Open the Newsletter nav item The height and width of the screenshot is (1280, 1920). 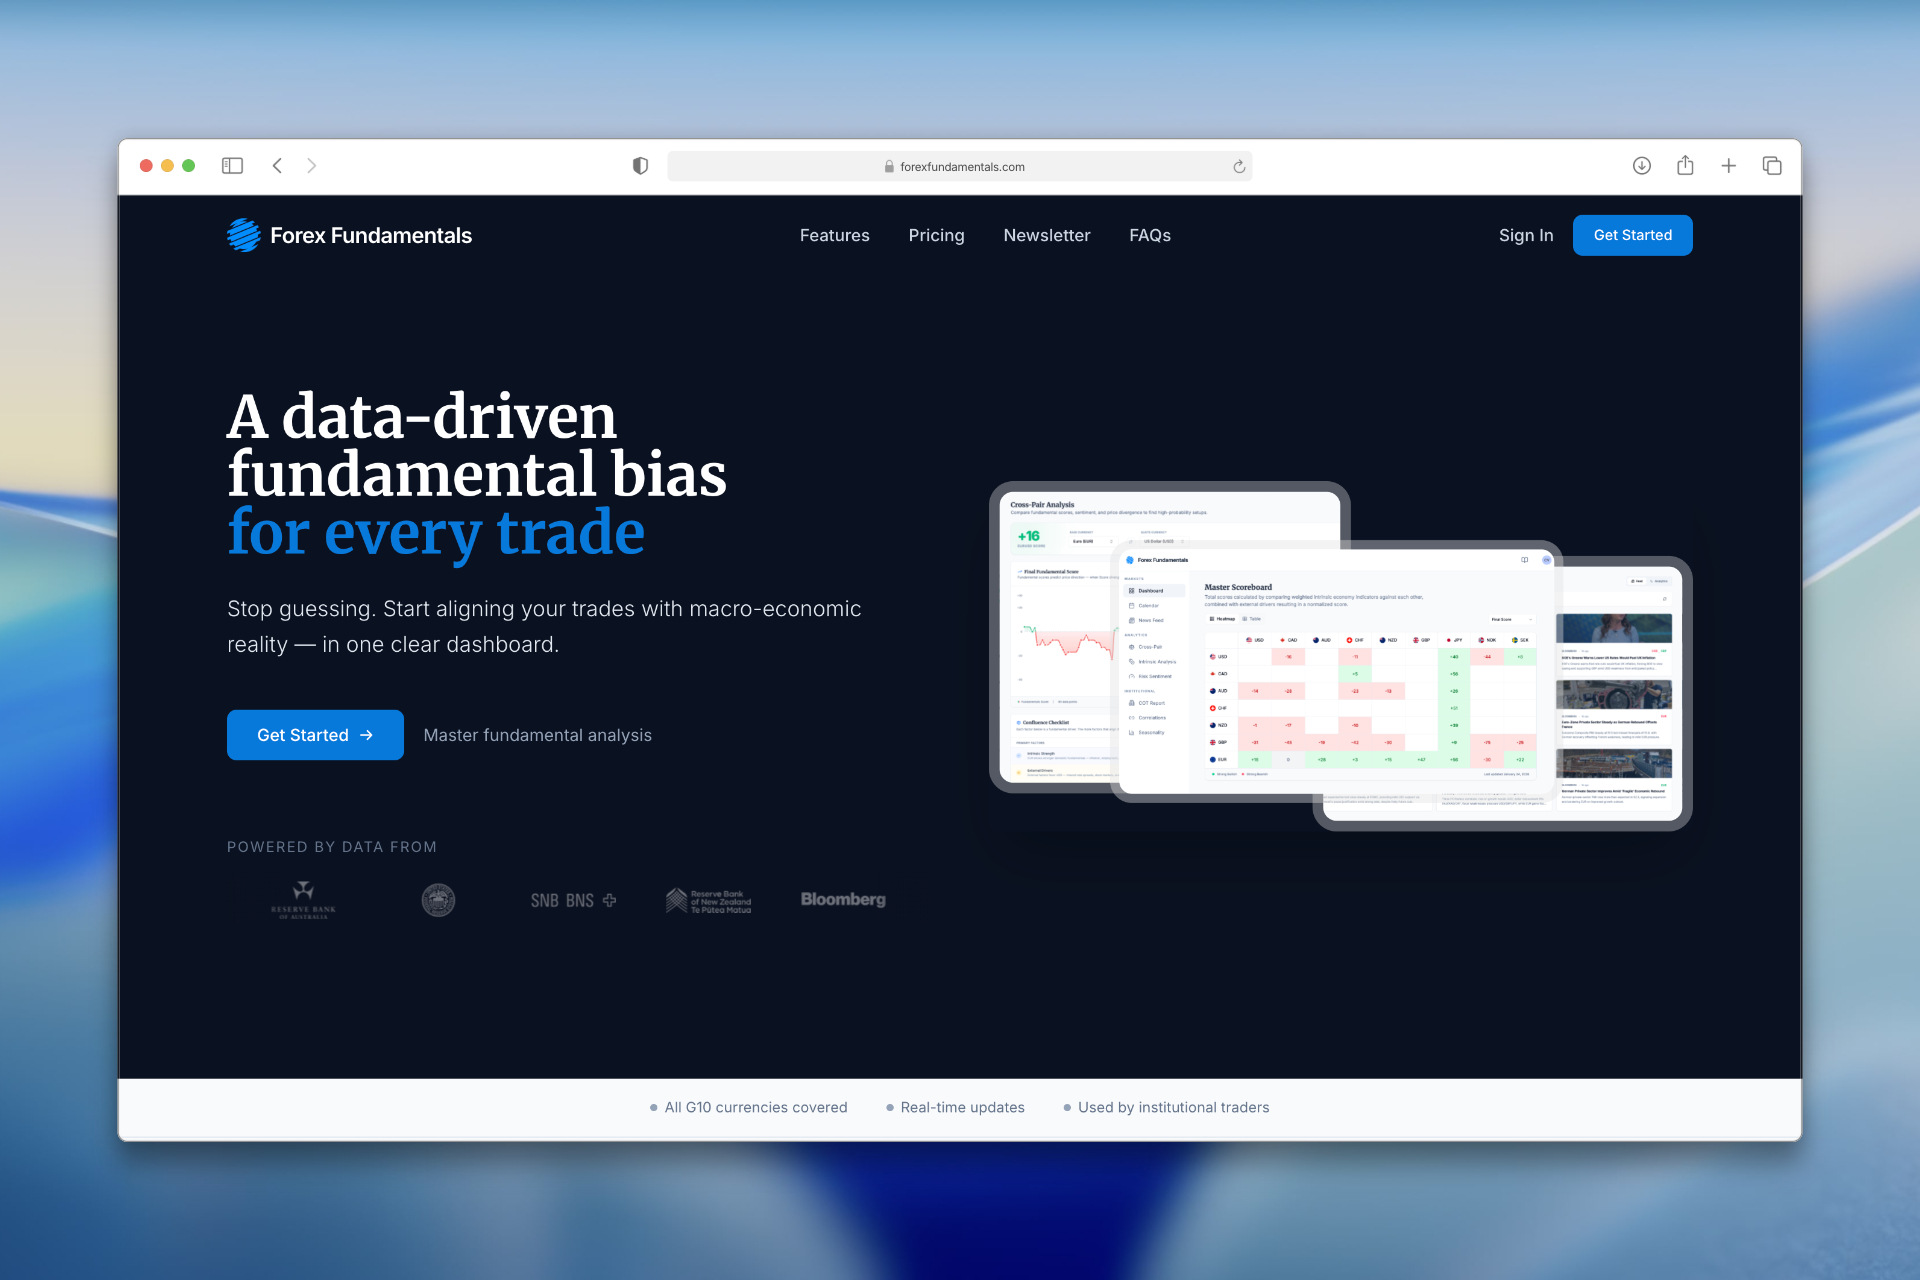pos(1046,235)
